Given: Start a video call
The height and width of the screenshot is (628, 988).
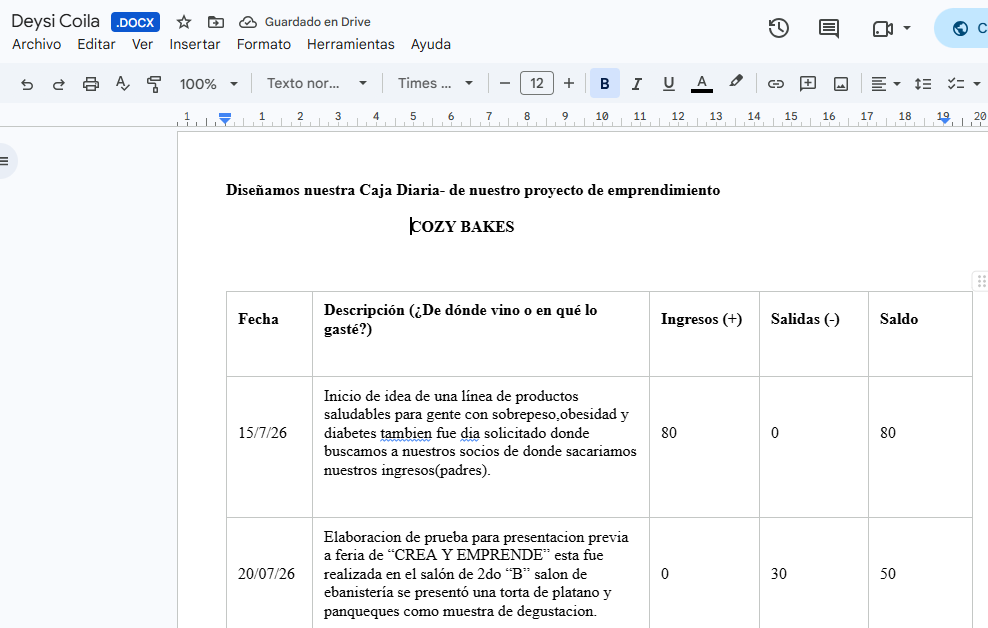Looking at the screenshot, I should 882,29.
